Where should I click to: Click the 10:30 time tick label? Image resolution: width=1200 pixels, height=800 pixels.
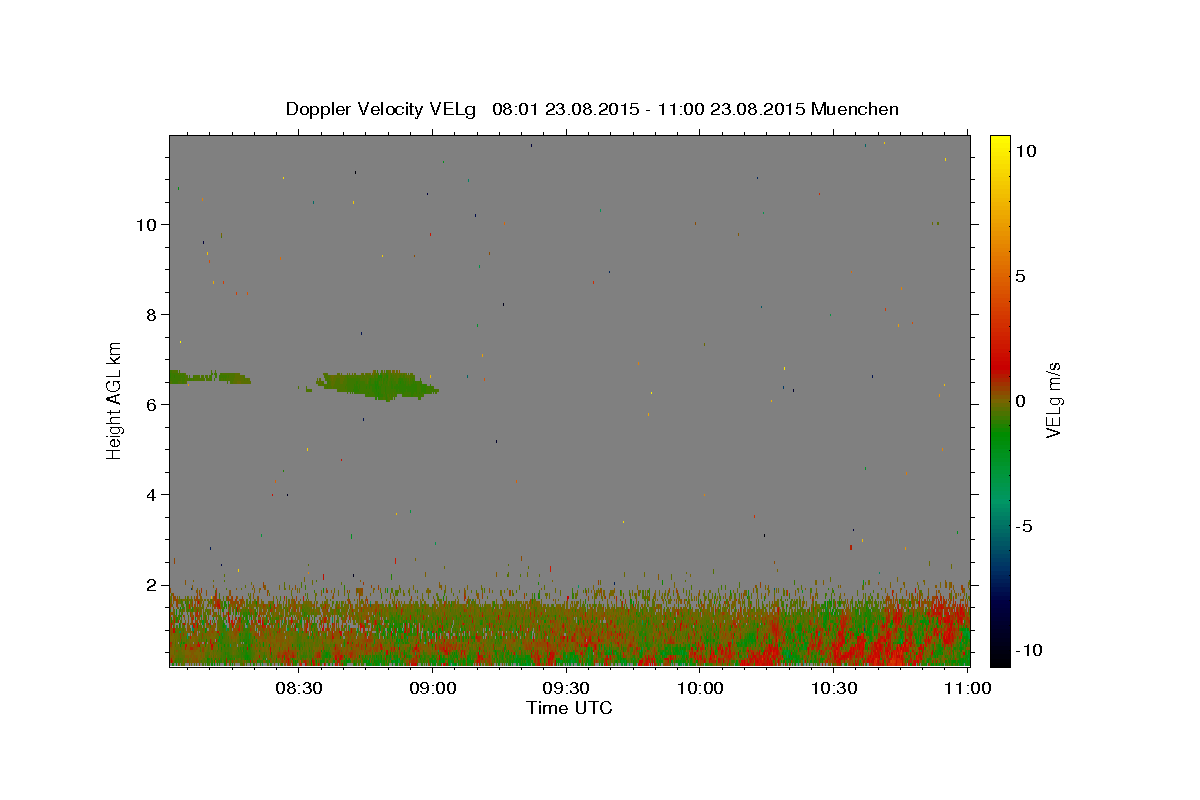click(834, 688)
